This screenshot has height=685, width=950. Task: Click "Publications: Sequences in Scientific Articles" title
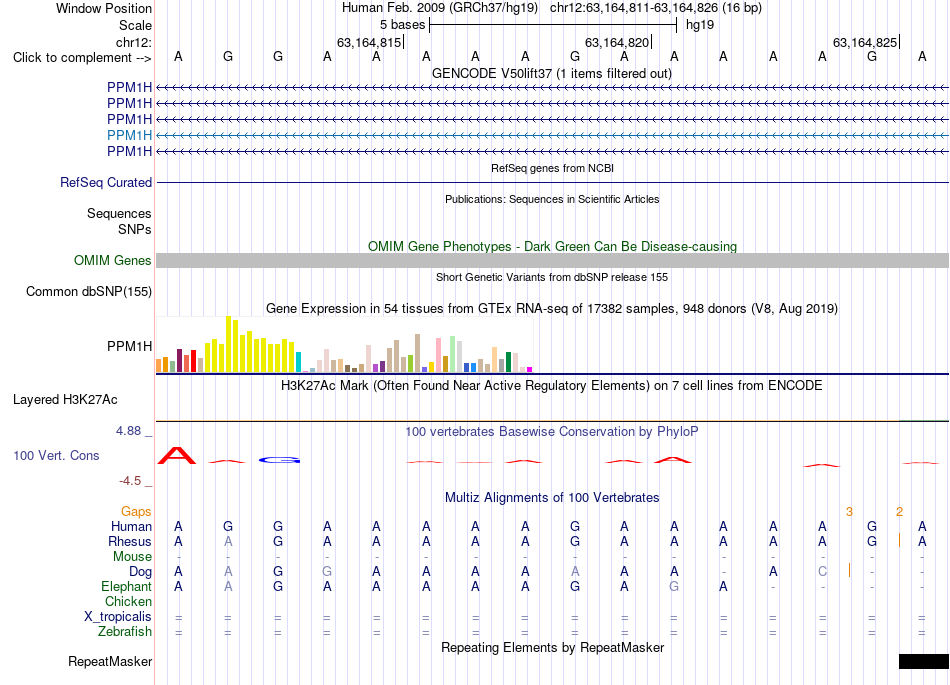point(552,199)
